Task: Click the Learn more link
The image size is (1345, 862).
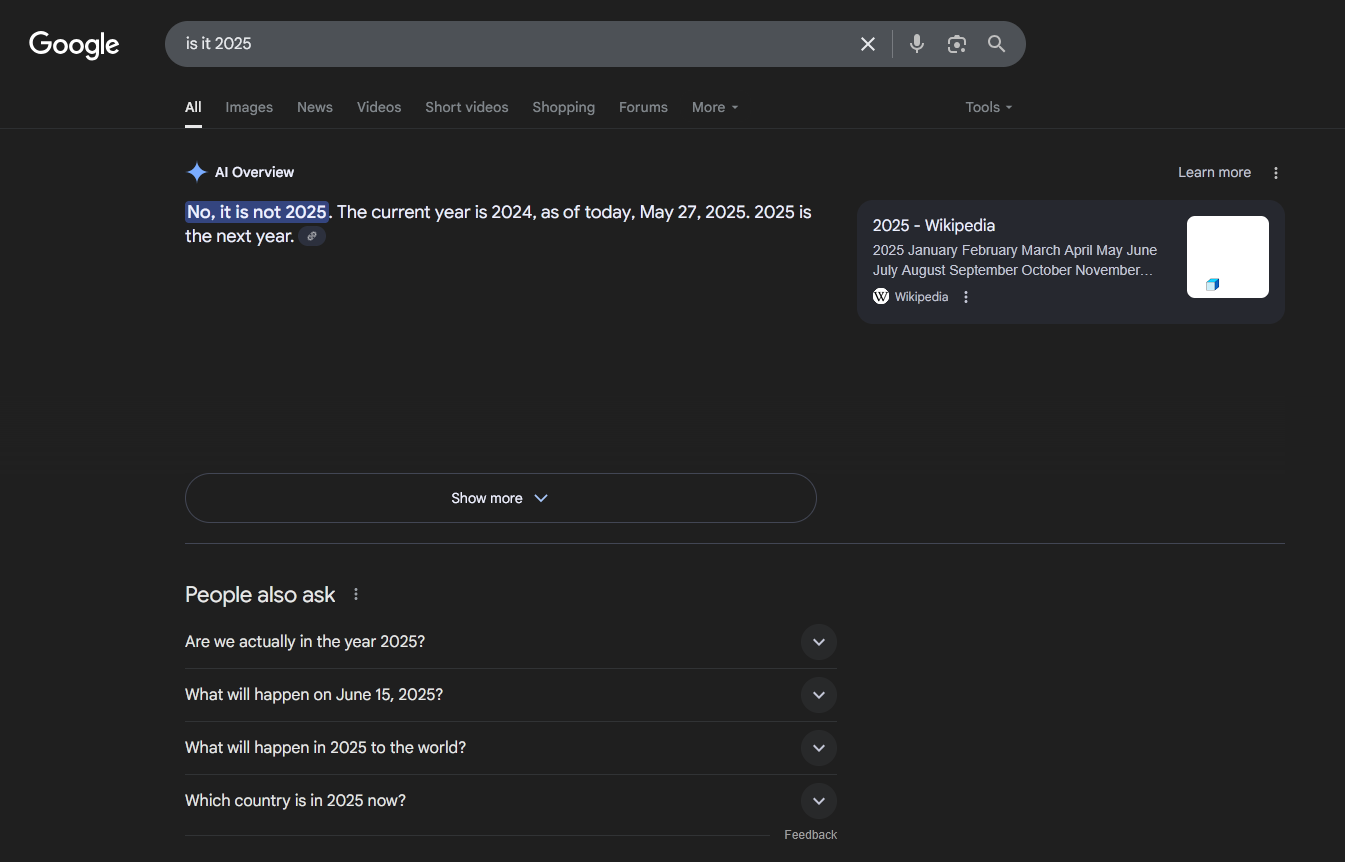Action: click(x=1214, y=172)
